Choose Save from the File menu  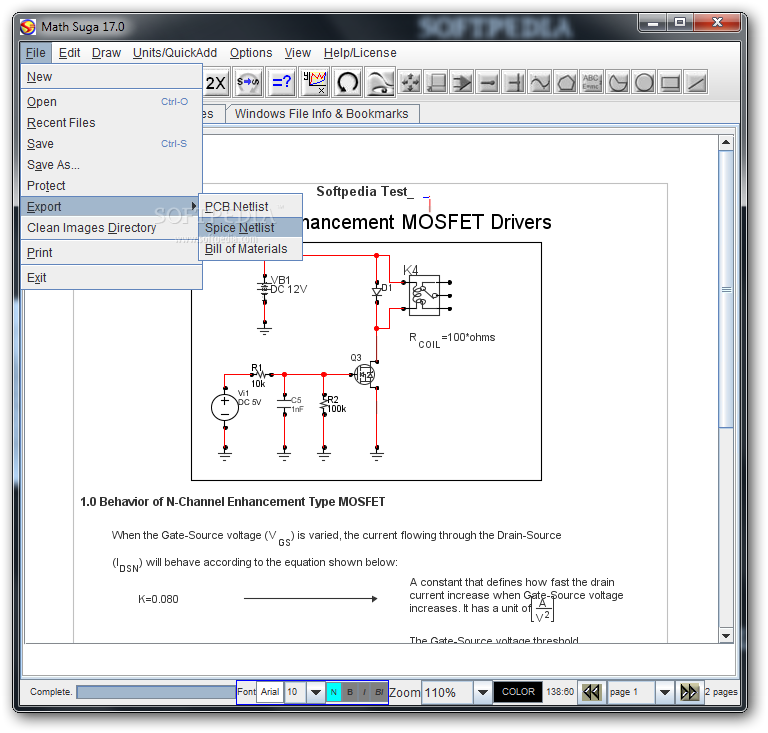111,144
